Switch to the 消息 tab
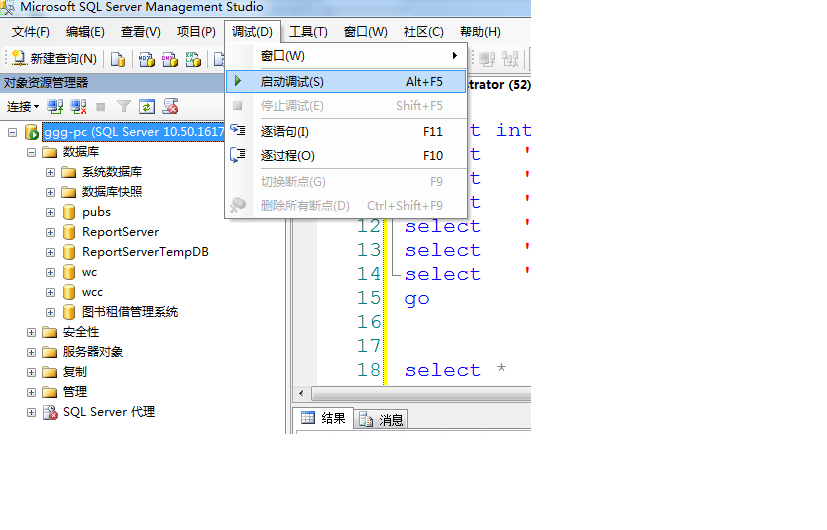Screen dimensions: 827x530 point(381,420)
